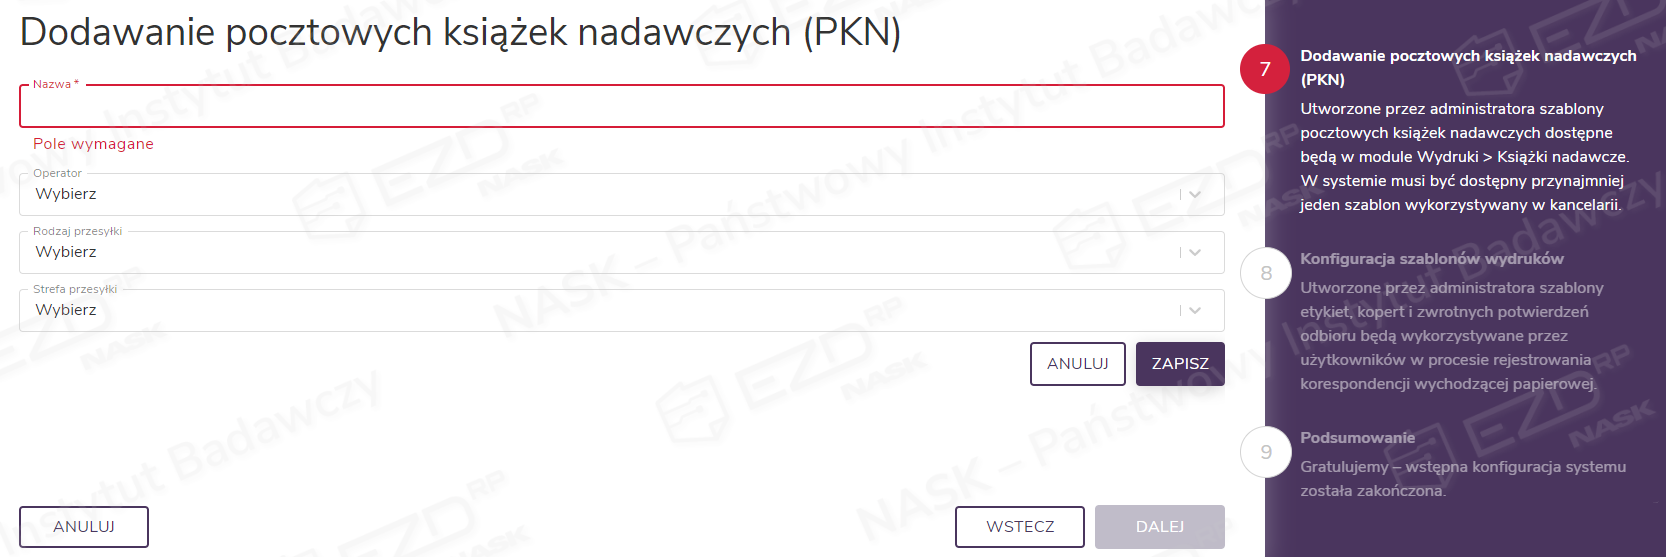Select step 7 circle in the wizard
1666x557 pixels.
pyautogui.click(x=1265, y=69)
